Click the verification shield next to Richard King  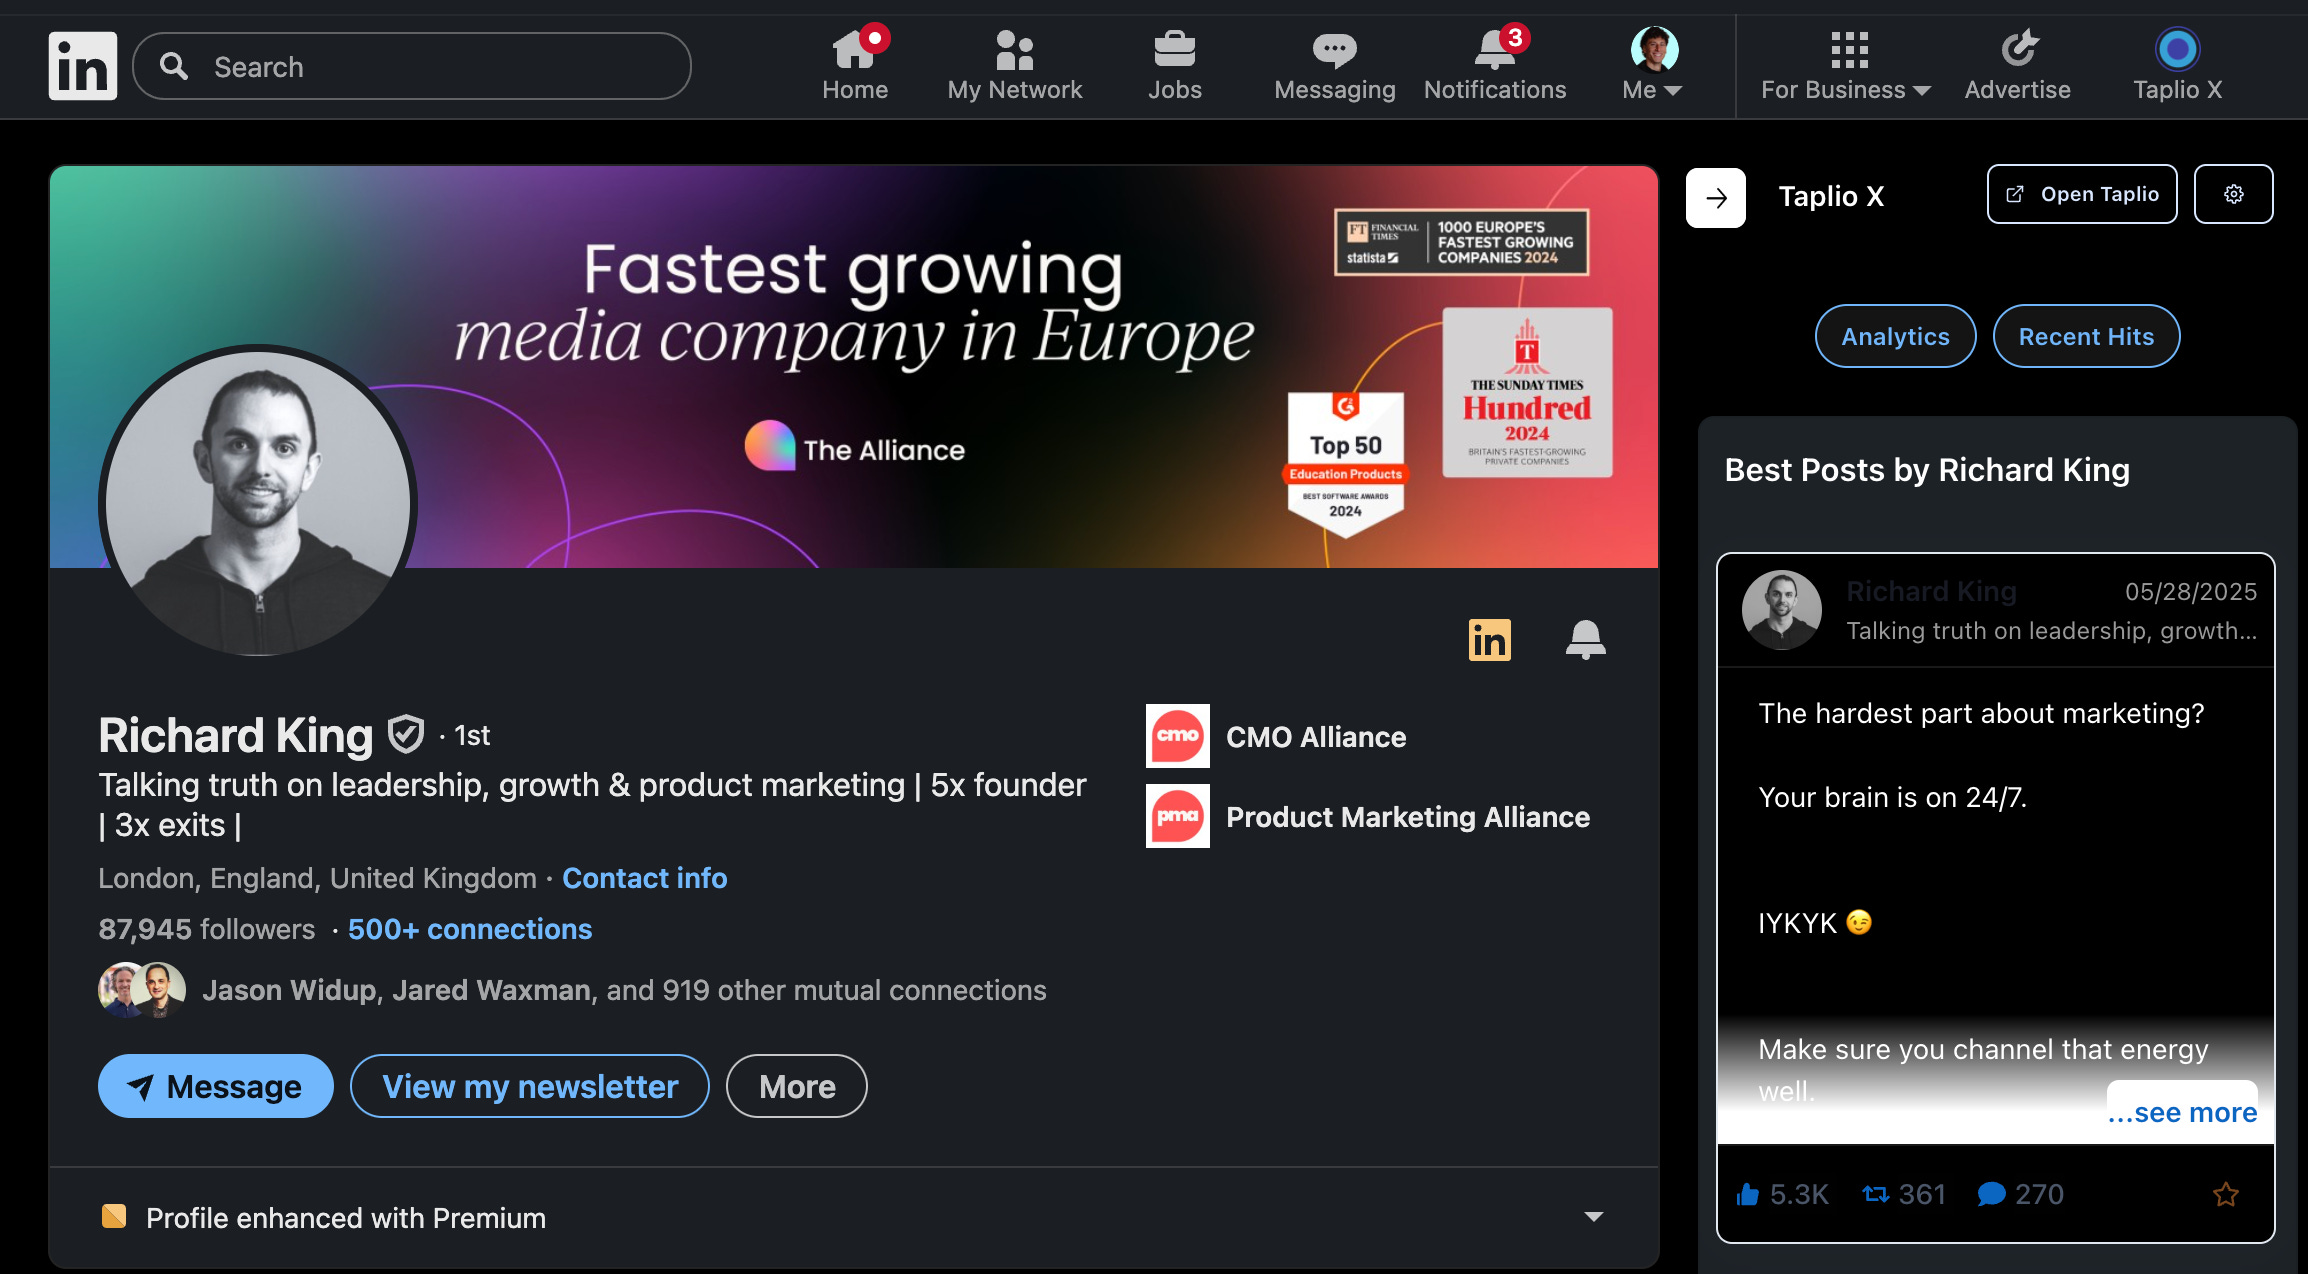[x=406, y=735]
